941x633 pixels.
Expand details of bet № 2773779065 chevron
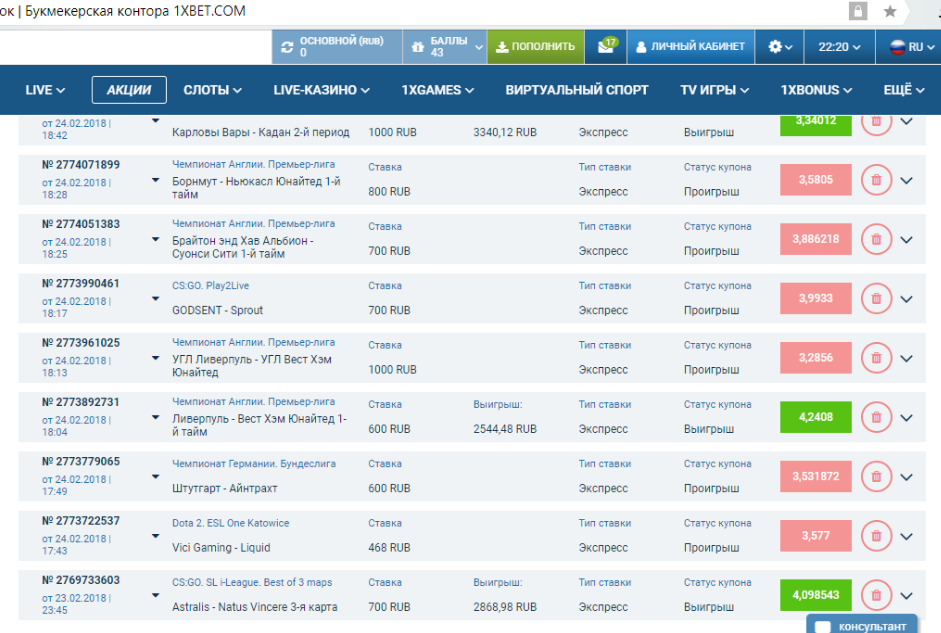tap(906, 477)
